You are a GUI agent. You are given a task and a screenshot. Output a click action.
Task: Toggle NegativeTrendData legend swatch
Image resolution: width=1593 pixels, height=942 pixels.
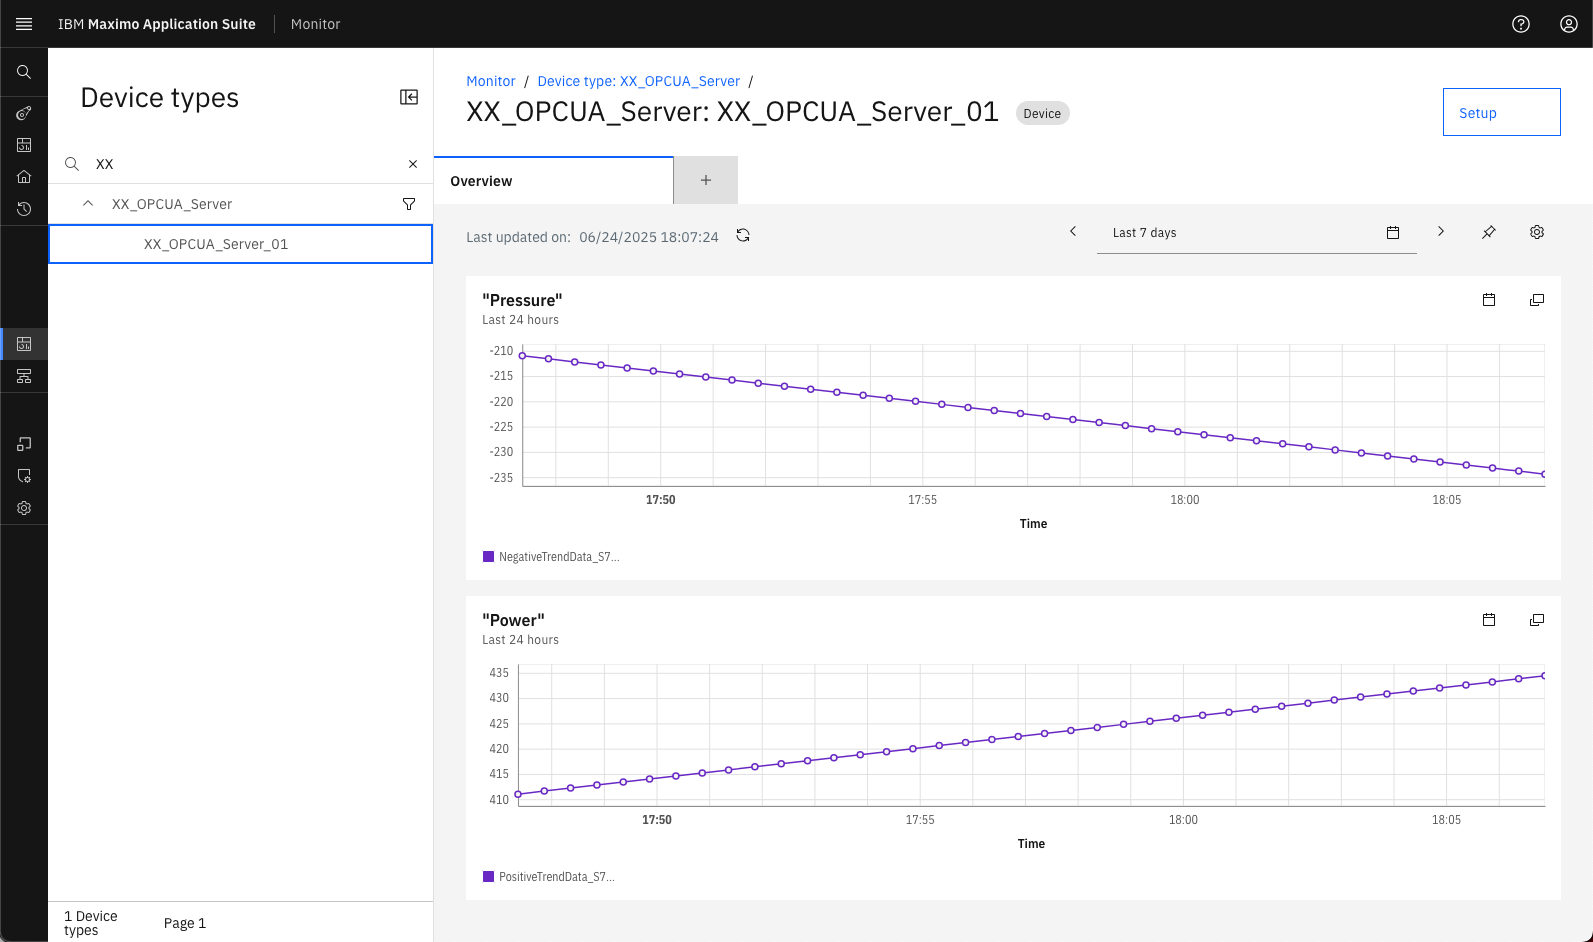click(489, 557)
